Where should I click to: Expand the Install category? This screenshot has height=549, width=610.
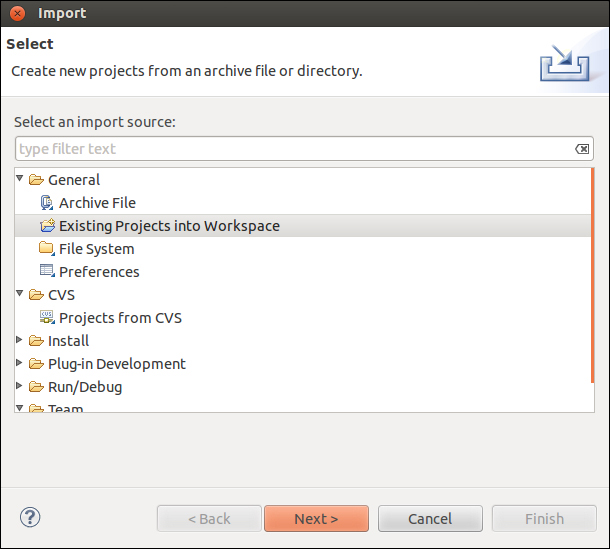(x=20, y=340)
